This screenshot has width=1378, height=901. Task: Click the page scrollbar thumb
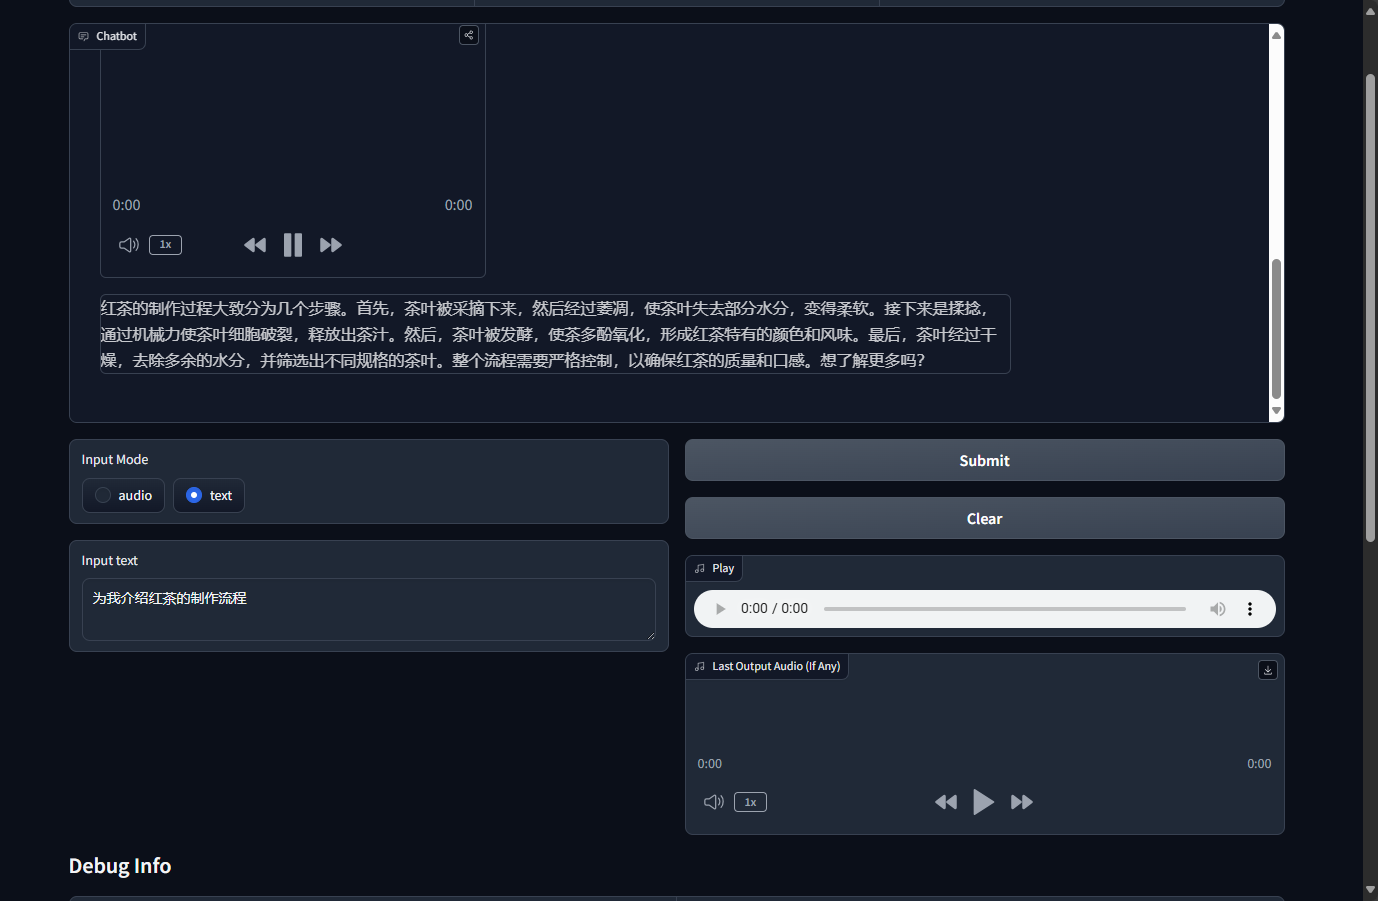[1370, 307]
